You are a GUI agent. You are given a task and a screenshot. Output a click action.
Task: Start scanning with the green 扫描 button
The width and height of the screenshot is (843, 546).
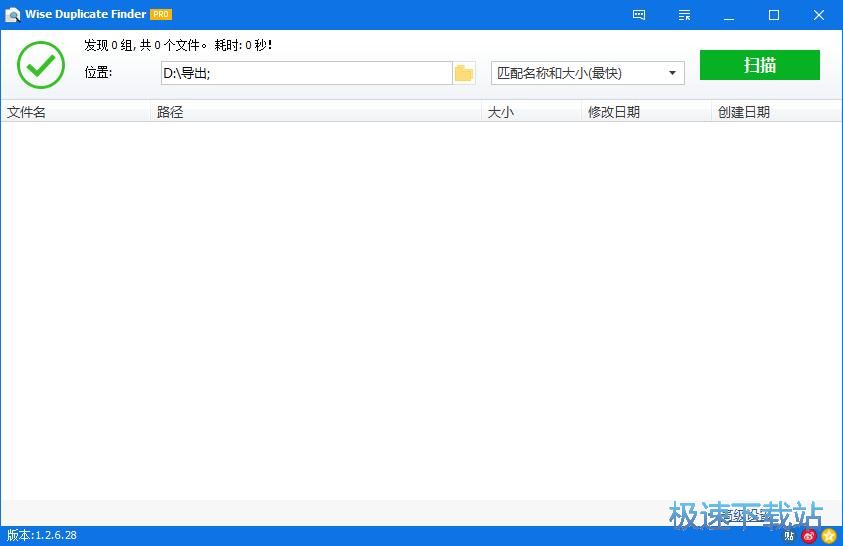[x=760, y=65]
